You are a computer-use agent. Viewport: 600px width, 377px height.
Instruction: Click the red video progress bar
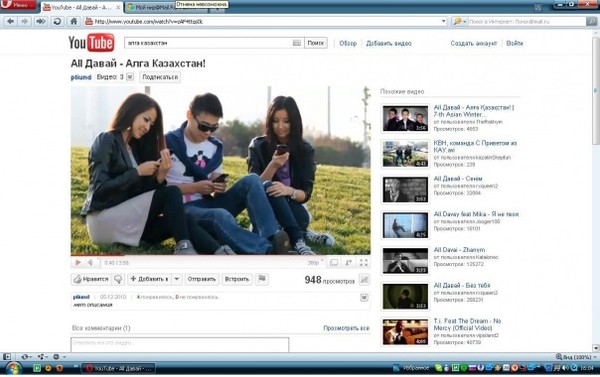click(x=220, y=255)
